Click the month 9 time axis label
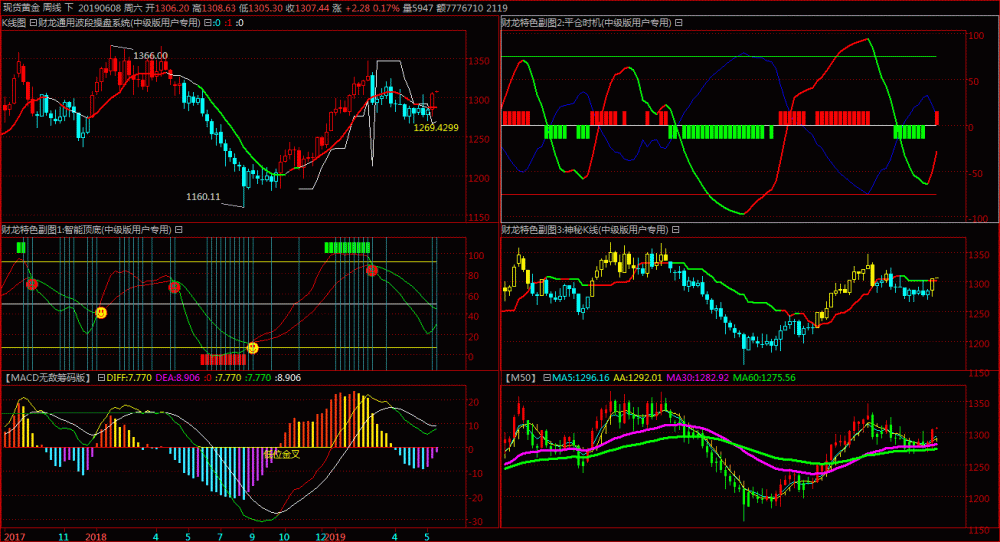Screen dimensions: 1000x542 coord(252,536)
